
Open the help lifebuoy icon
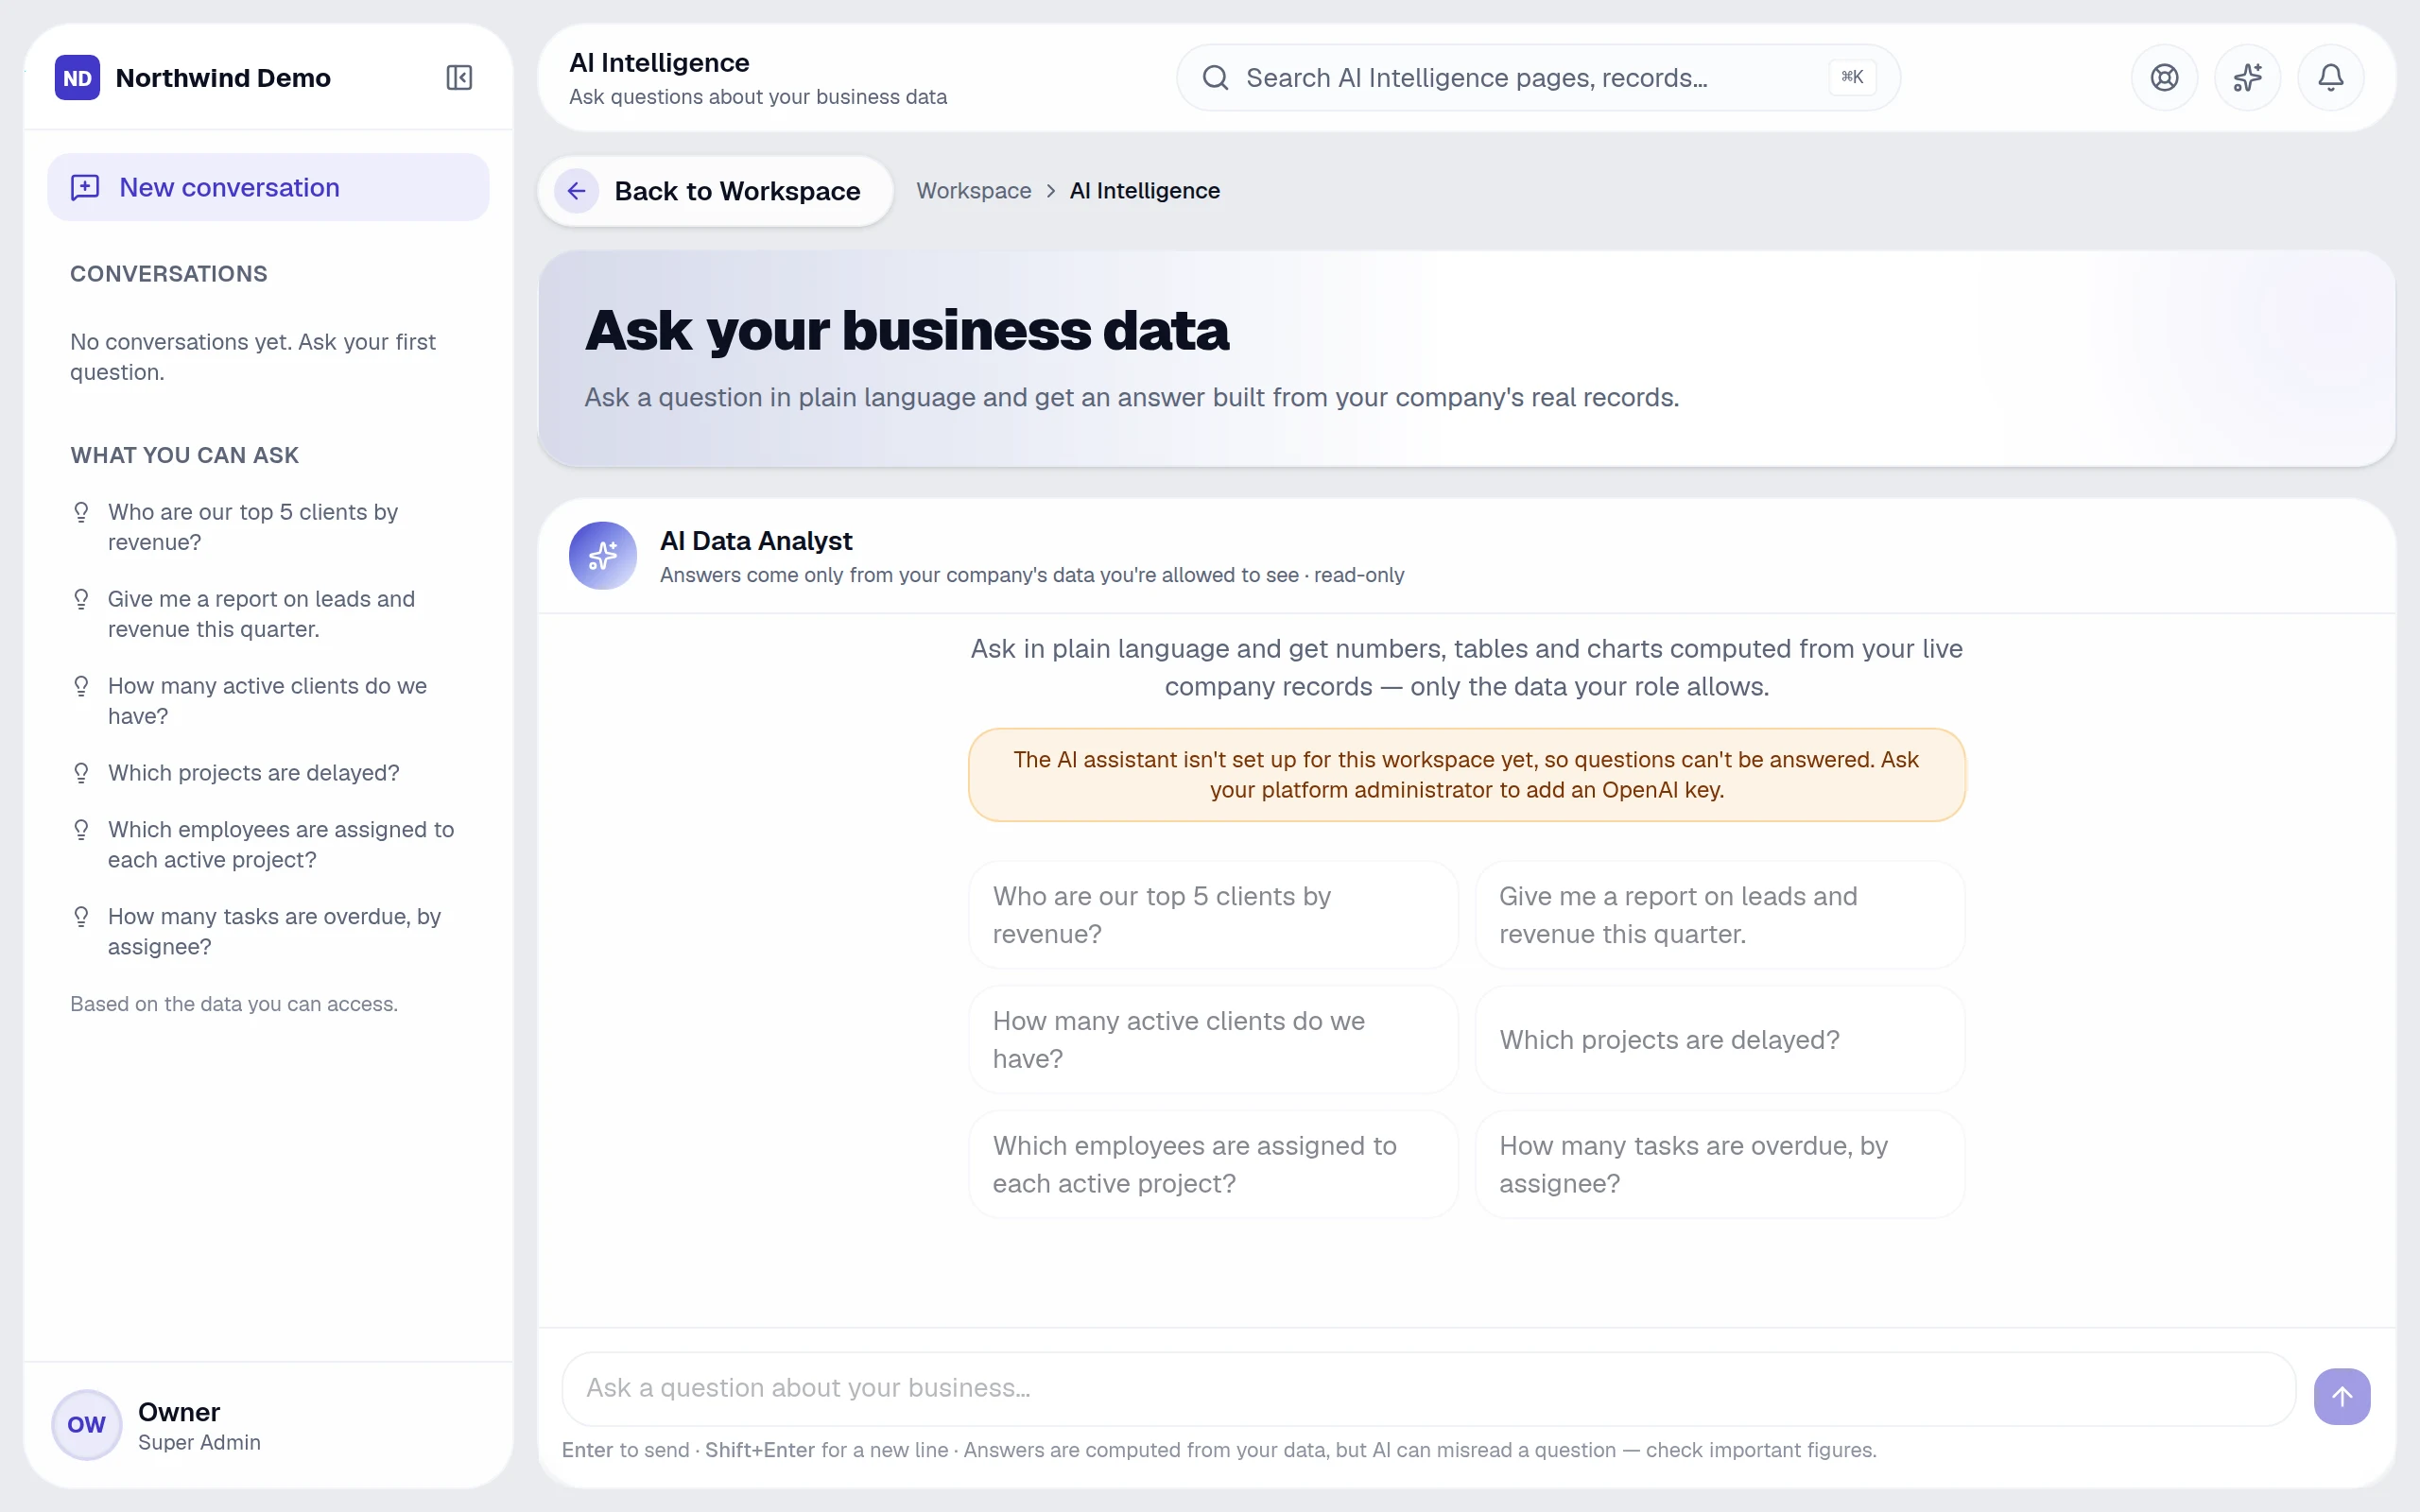click(x=2164, y=77)
